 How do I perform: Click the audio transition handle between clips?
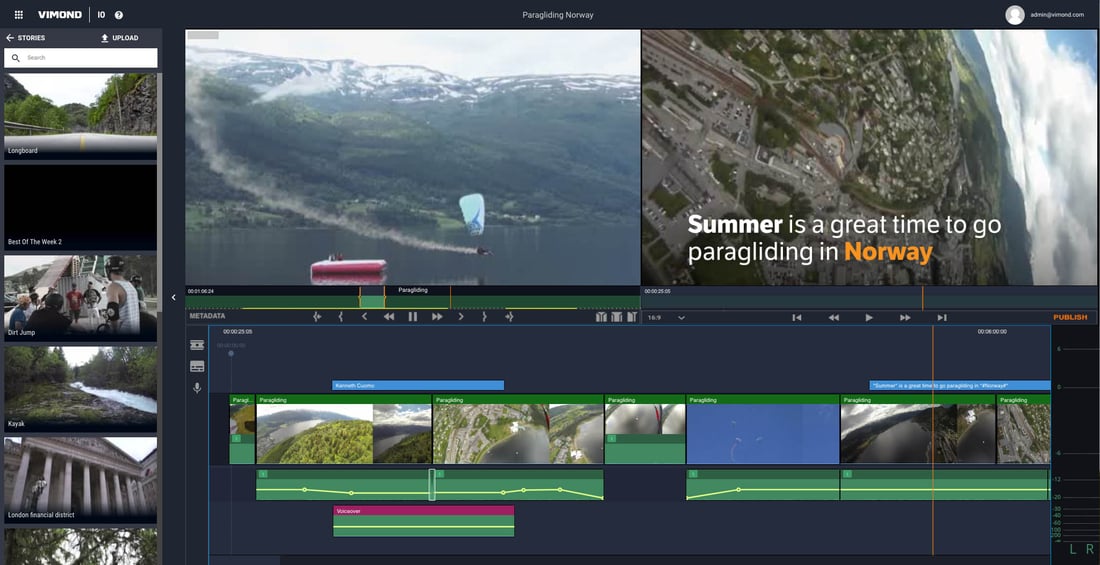[x=432, y=485]
